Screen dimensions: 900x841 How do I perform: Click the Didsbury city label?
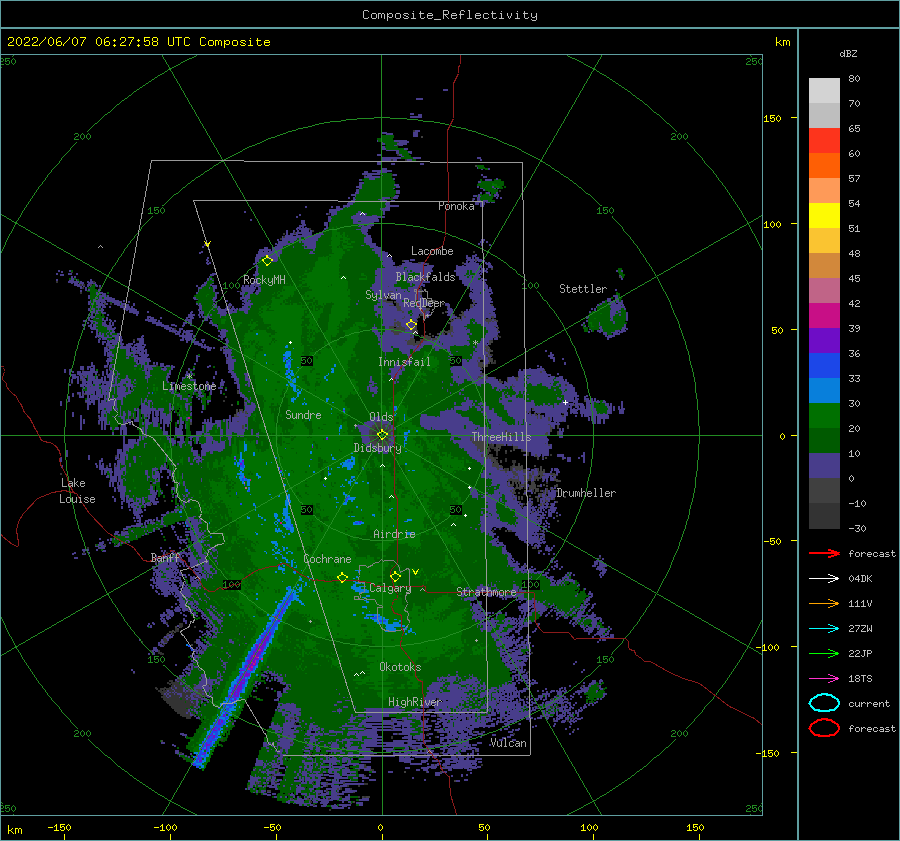point(378,448)
